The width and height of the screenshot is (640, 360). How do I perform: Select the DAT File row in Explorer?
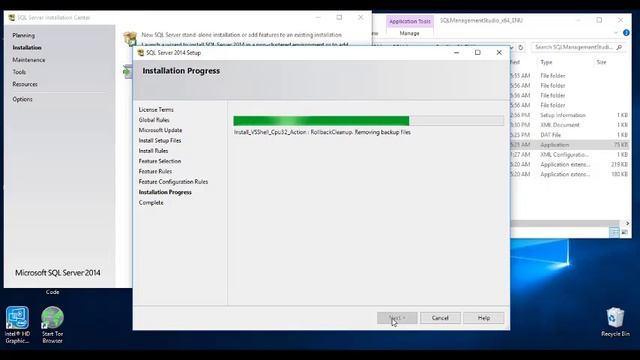coord(569,135)
